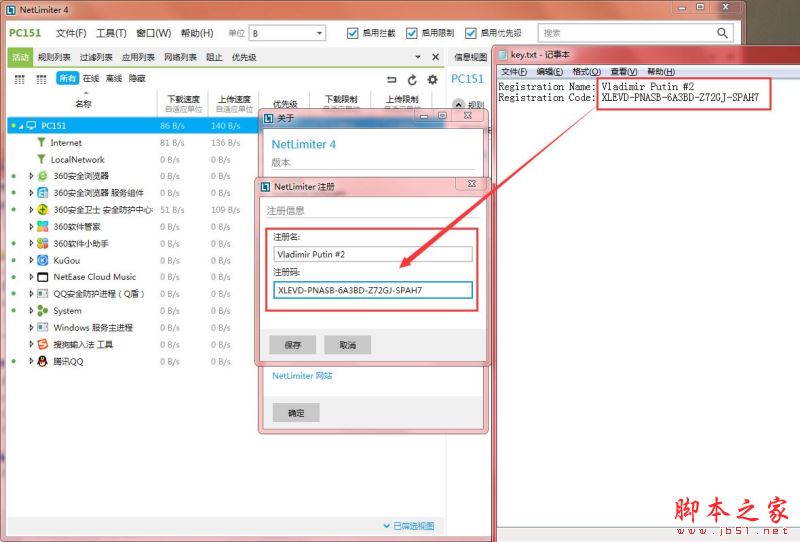Click the KuGou app icon
The image size is (800, 542).
coord(43,260)
